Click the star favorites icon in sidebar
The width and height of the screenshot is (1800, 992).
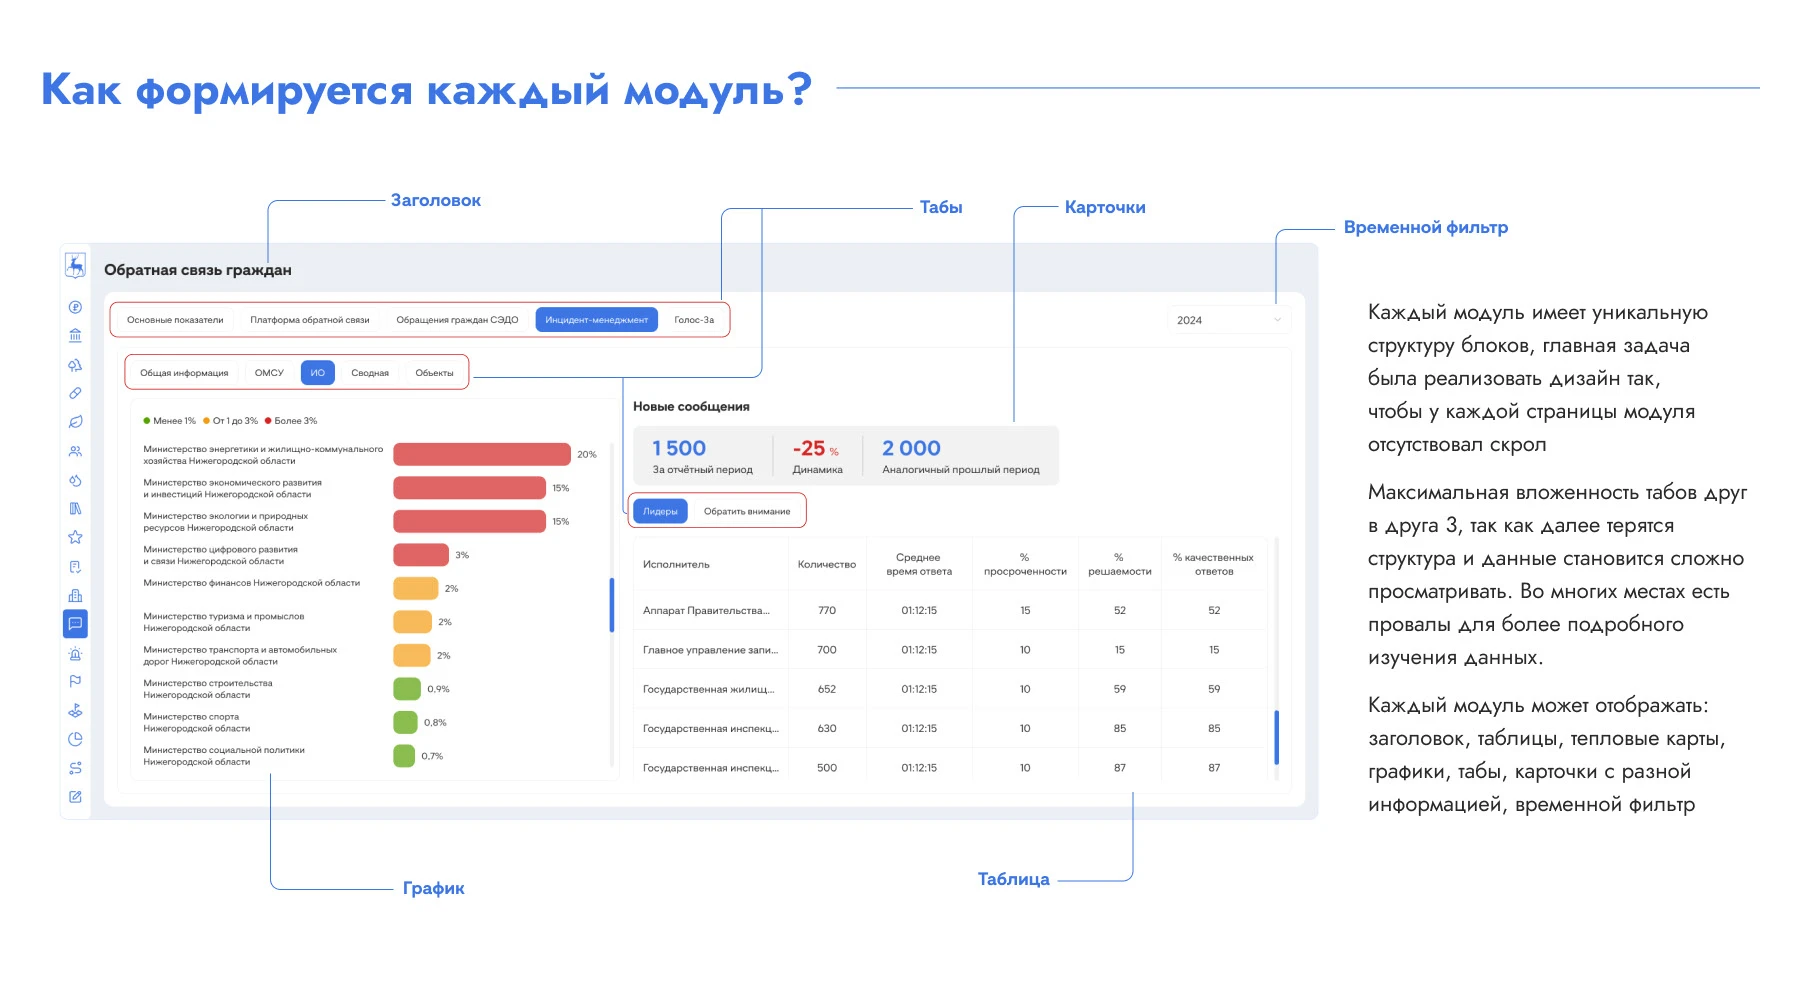tap(75, 538)
